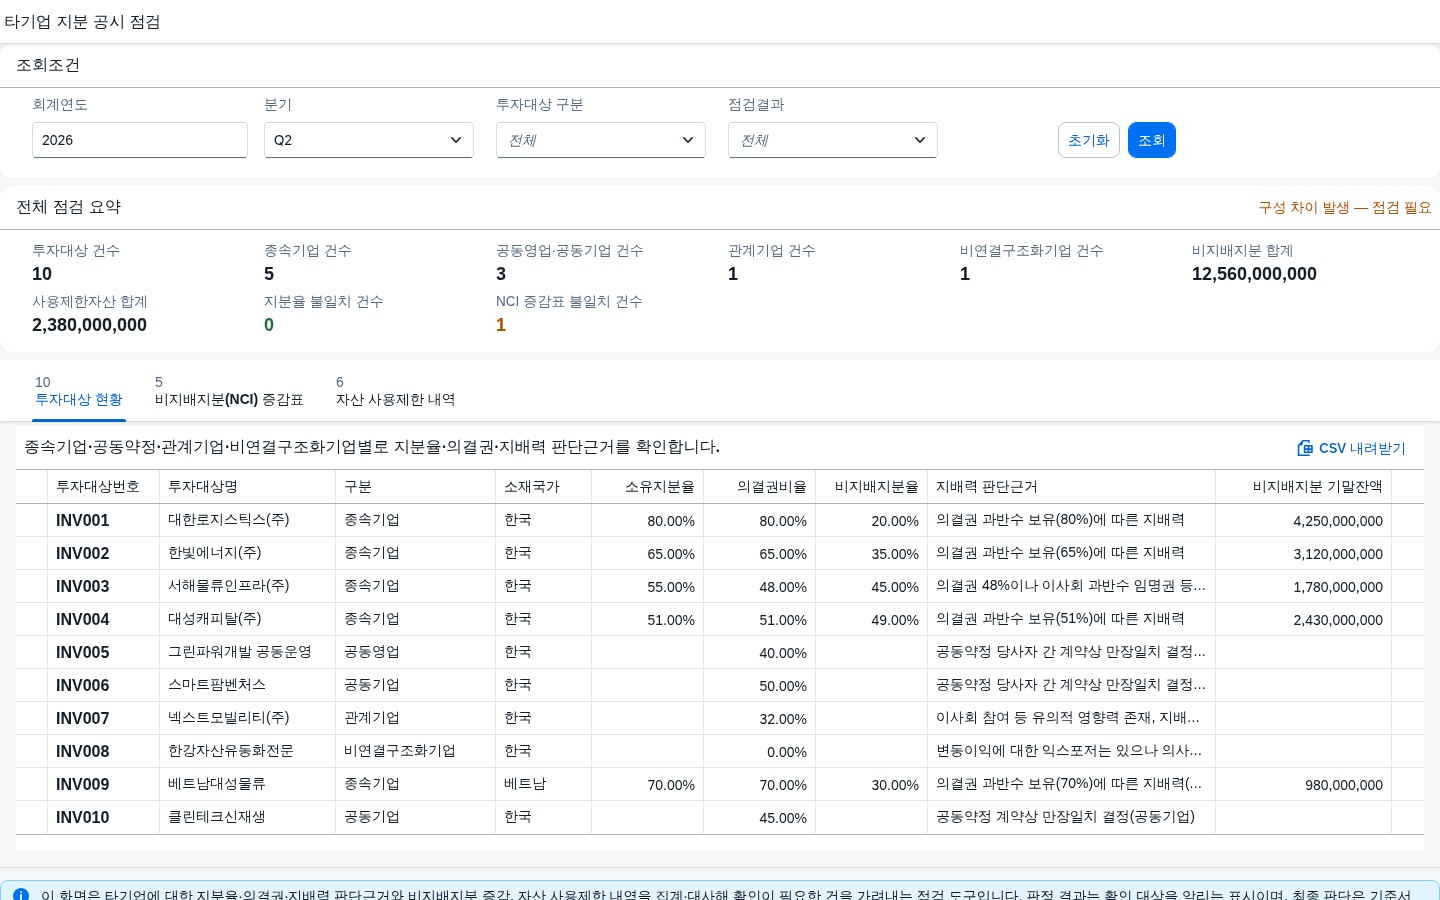Click 베트남 country cell
The height and width of the screenshot is (900, 1440).
click(x=544, y=784)
